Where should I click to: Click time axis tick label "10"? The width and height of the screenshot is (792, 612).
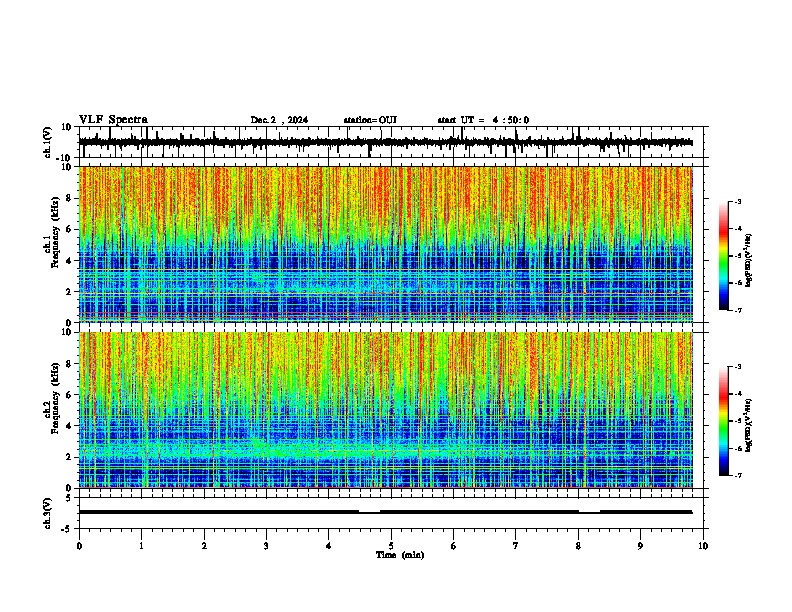[703, 546]
